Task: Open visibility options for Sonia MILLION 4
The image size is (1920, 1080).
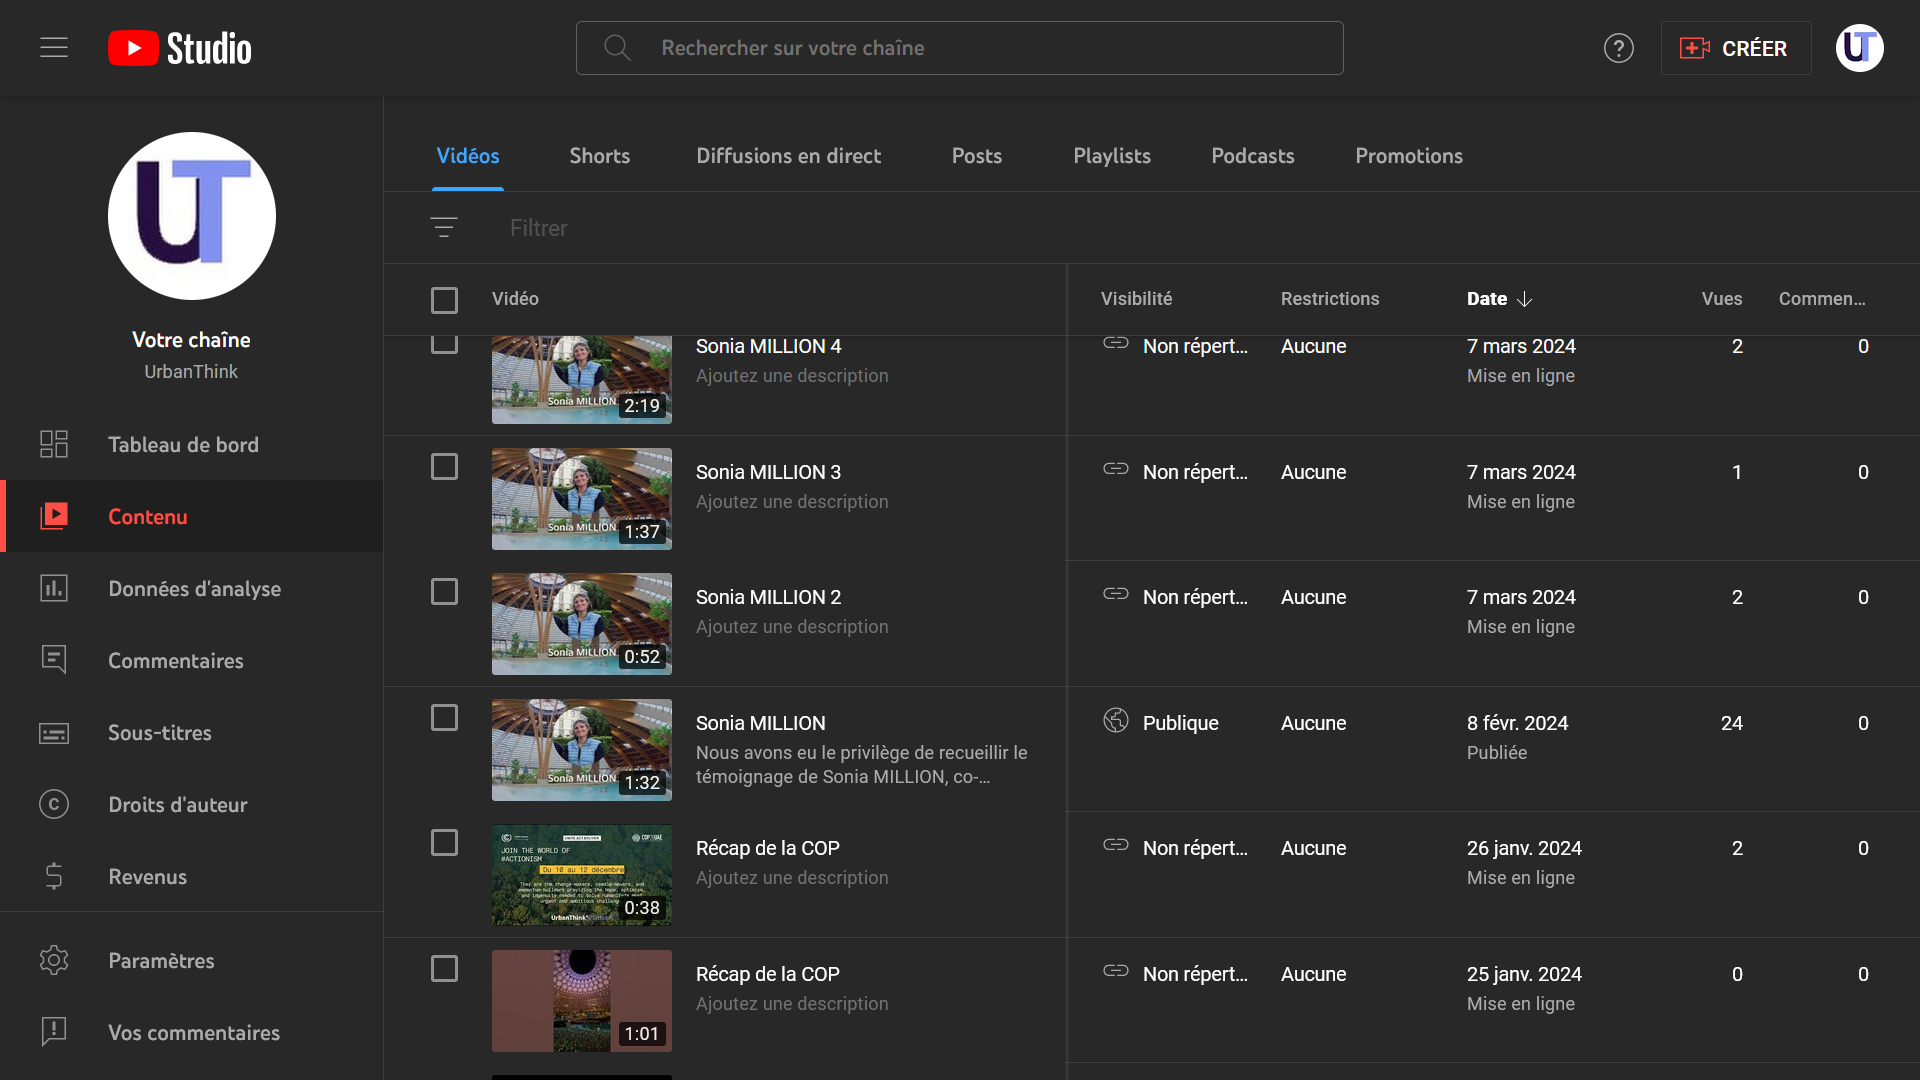Action: pos(1195,346)
